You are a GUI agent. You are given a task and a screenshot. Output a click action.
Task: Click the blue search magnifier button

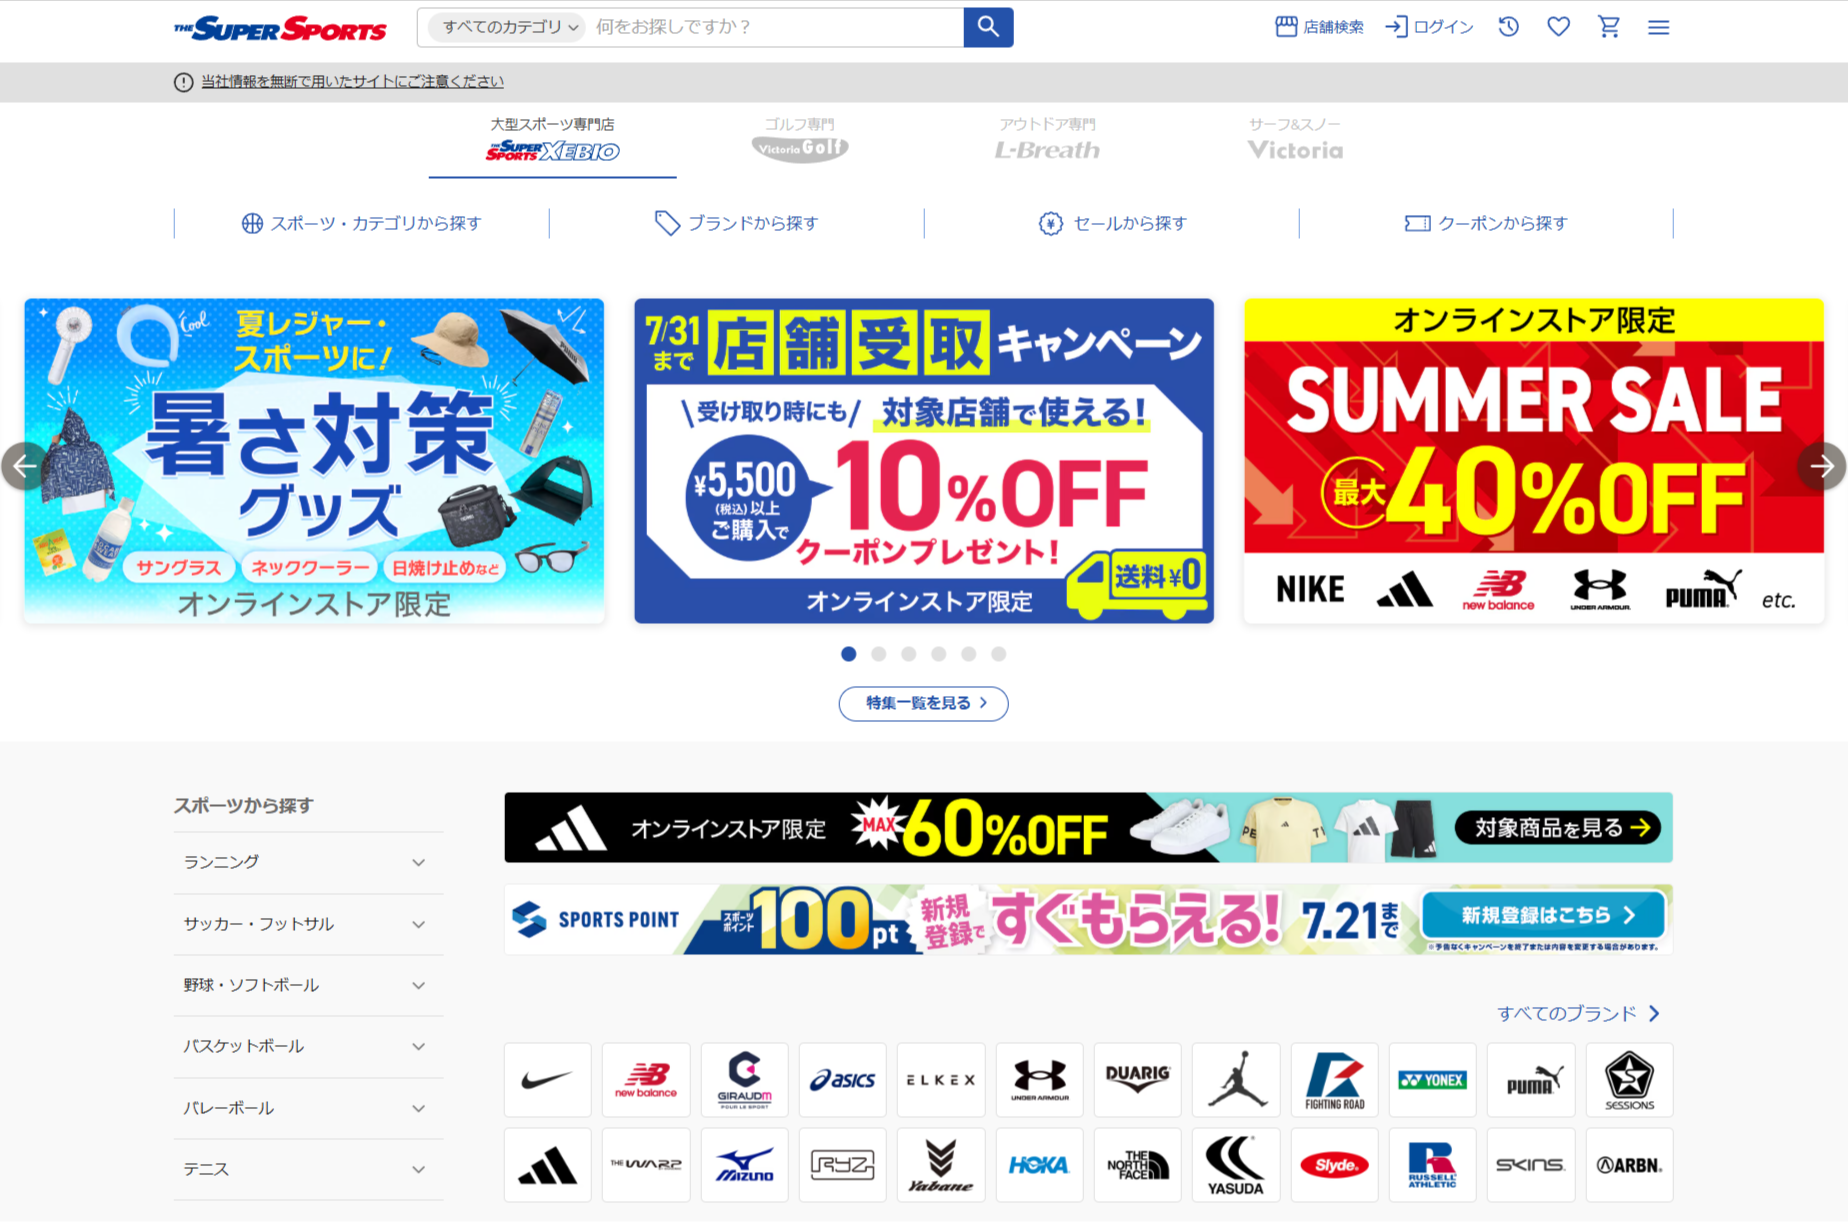988,27
